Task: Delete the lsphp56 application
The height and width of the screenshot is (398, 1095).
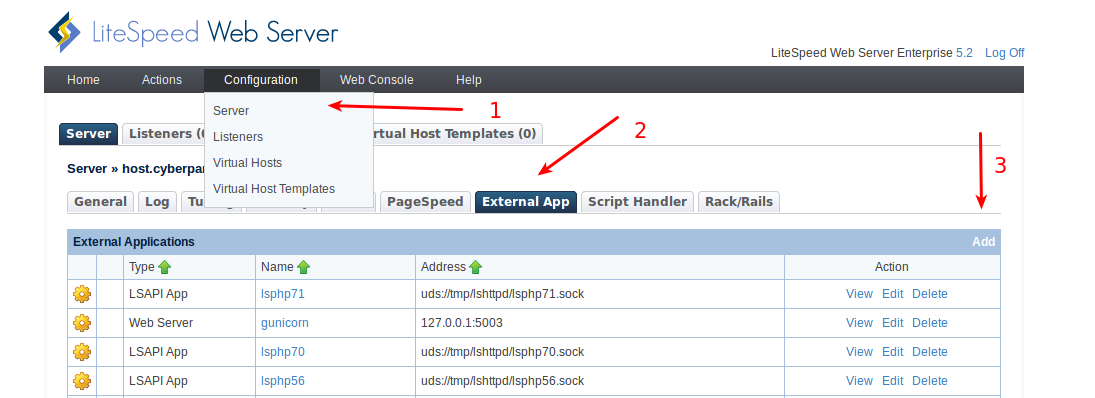Action: pyautogui.click(x=929, y=381)
